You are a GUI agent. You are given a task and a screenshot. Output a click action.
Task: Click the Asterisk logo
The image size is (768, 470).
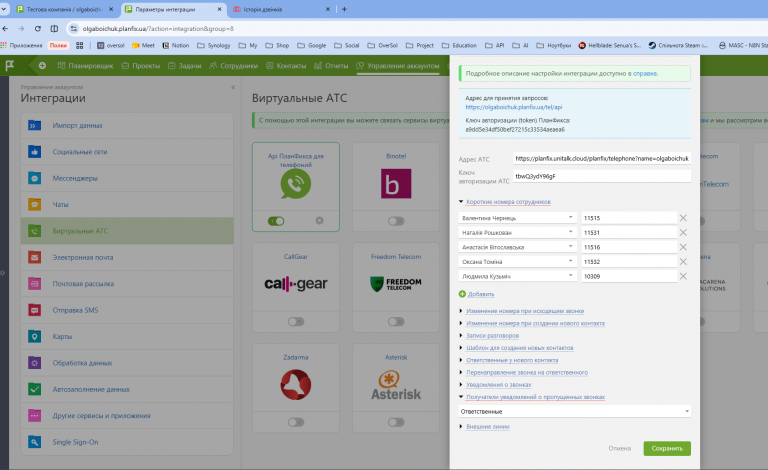tap(396, 385)
